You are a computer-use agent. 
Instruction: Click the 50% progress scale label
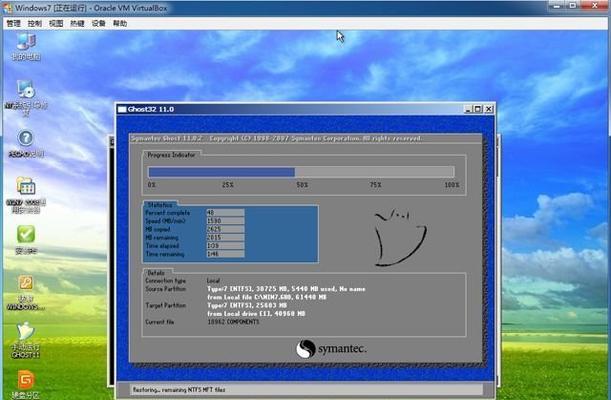tap(302, 185)
